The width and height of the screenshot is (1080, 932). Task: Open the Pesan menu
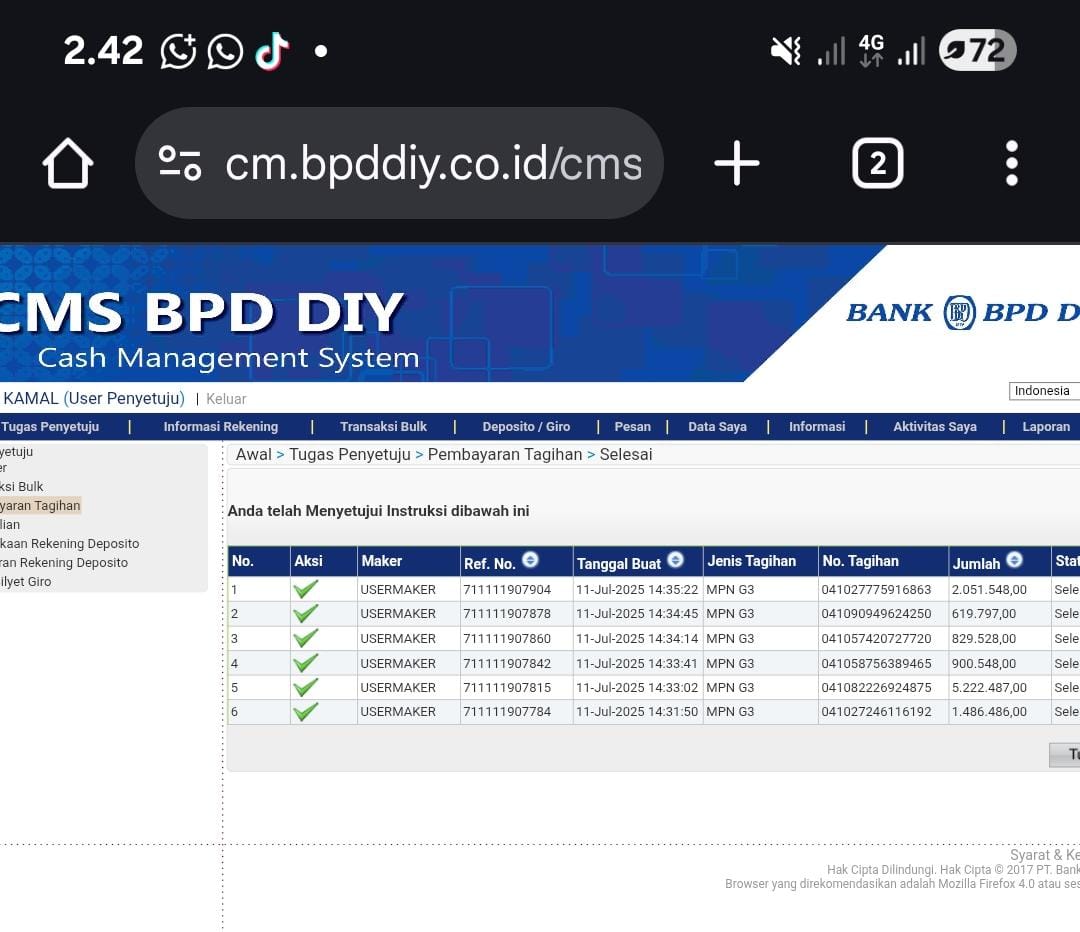632,427
